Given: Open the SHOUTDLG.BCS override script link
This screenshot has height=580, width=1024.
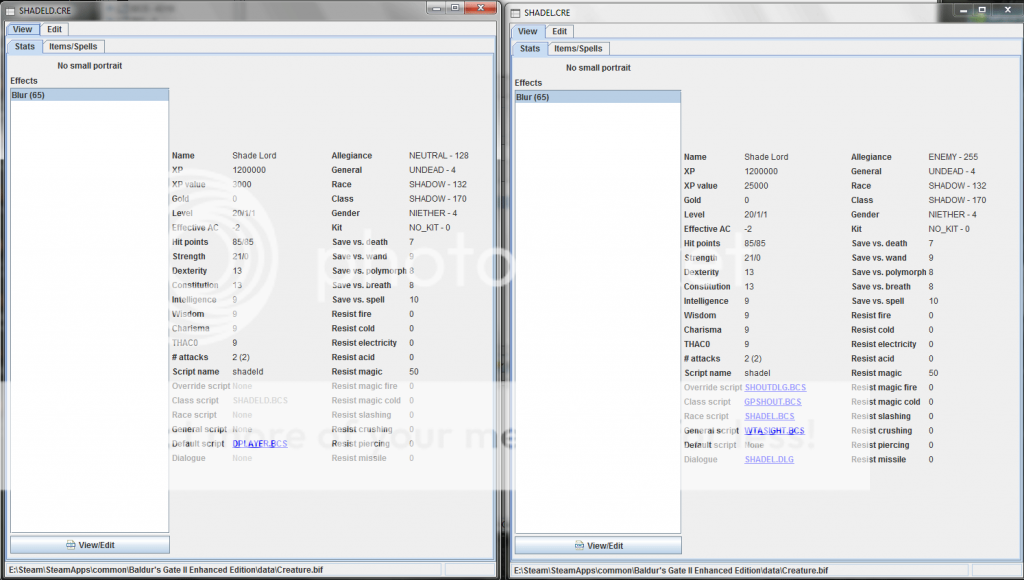Looking at the screenshot, I should [773, 387].
